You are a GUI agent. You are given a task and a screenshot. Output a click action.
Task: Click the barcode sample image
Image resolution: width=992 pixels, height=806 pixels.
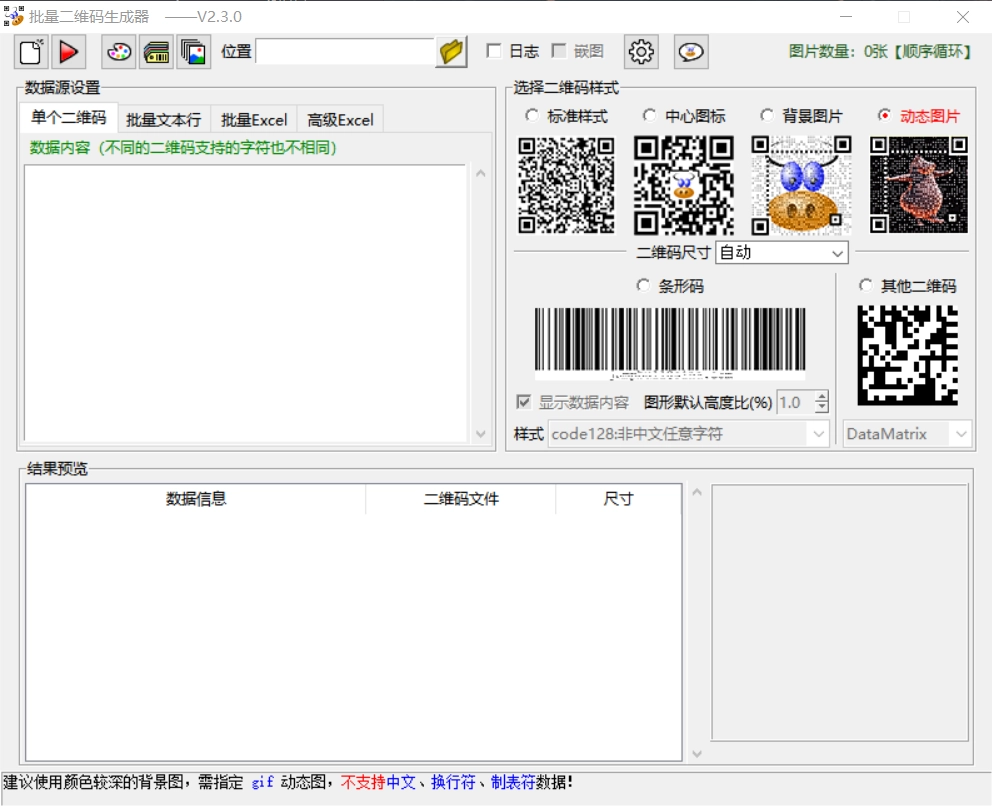point(670,343)
